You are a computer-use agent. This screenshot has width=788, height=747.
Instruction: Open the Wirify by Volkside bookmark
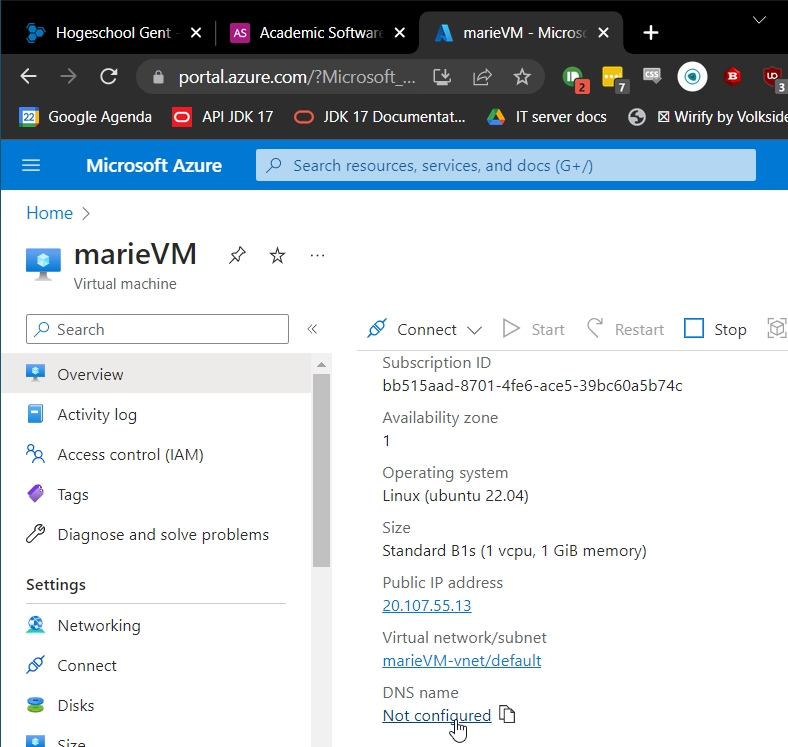(x=707, y=117)
